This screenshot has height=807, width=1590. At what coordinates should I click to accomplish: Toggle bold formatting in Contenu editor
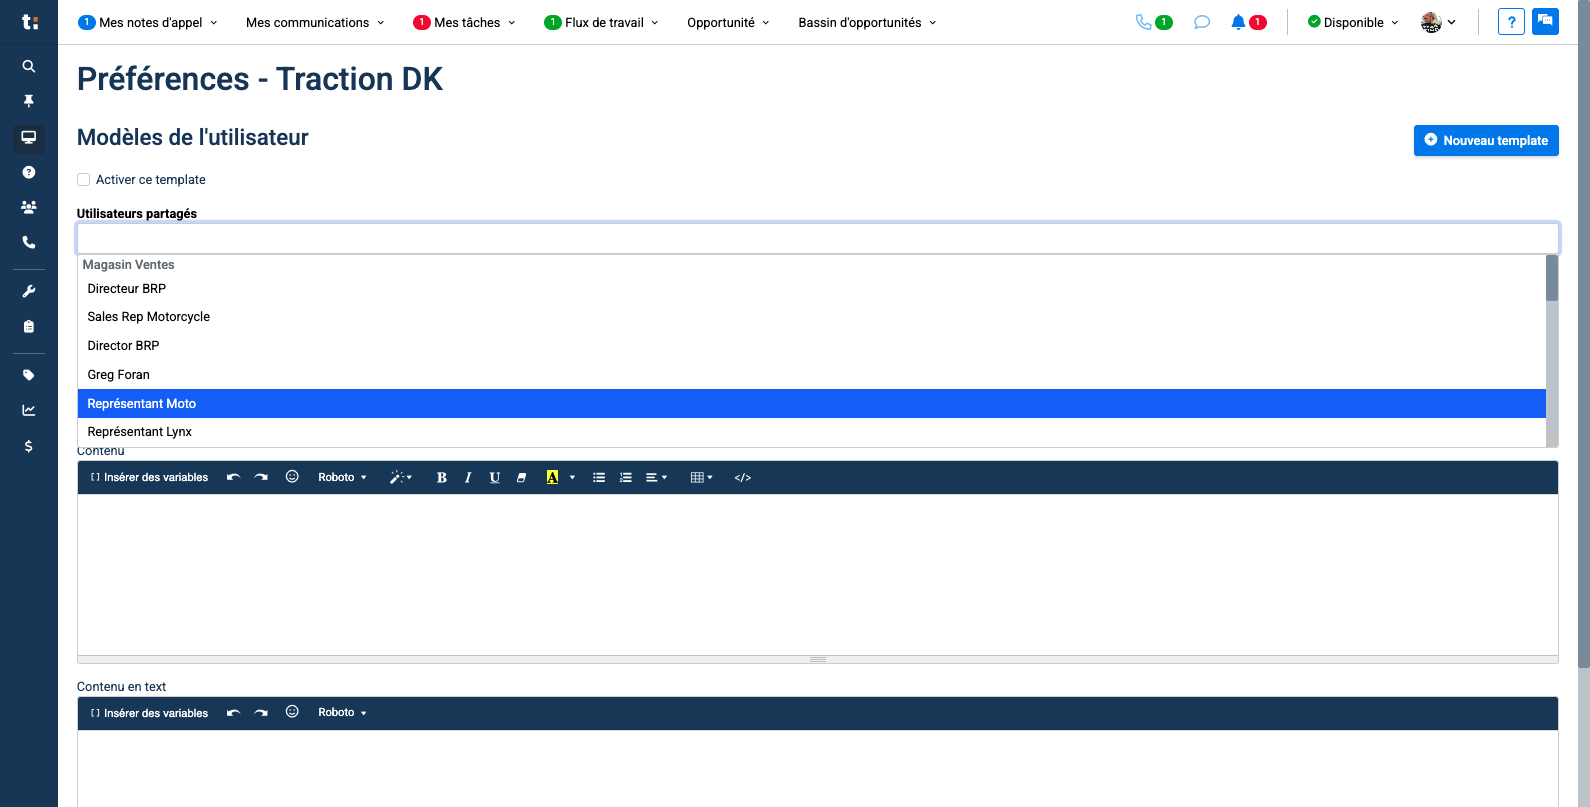tap(441, 478)
